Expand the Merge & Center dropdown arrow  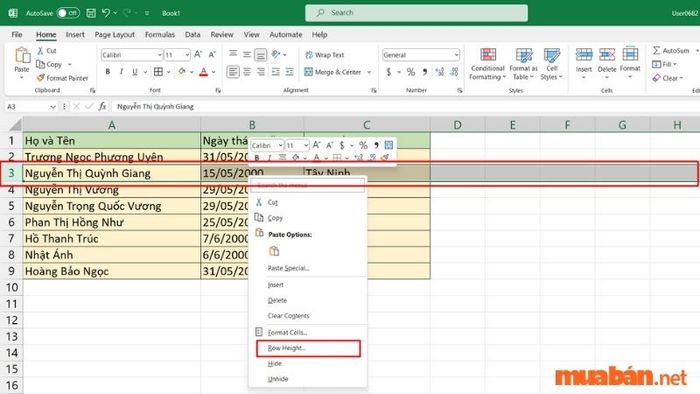[369, 72]
